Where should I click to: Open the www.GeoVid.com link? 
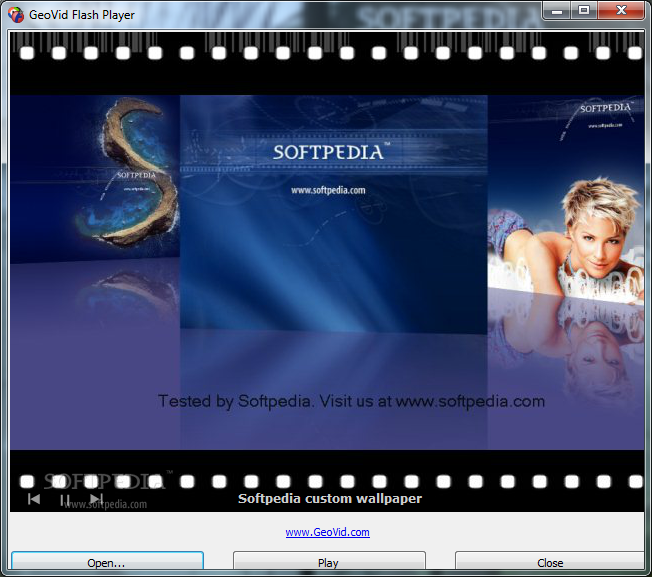(x=327, y=532)
